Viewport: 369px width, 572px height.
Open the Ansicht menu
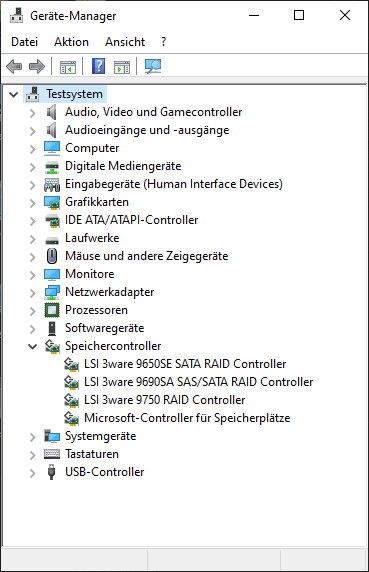click(x=125, y=42)
